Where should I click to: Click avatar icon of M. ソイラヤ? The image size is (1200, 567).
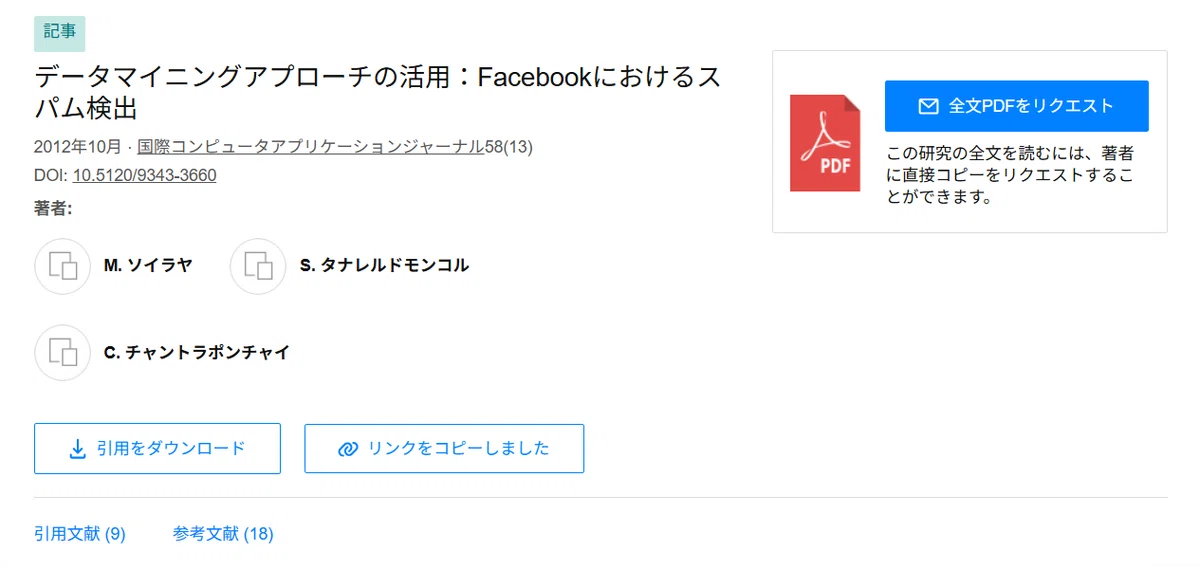[63, 266]
